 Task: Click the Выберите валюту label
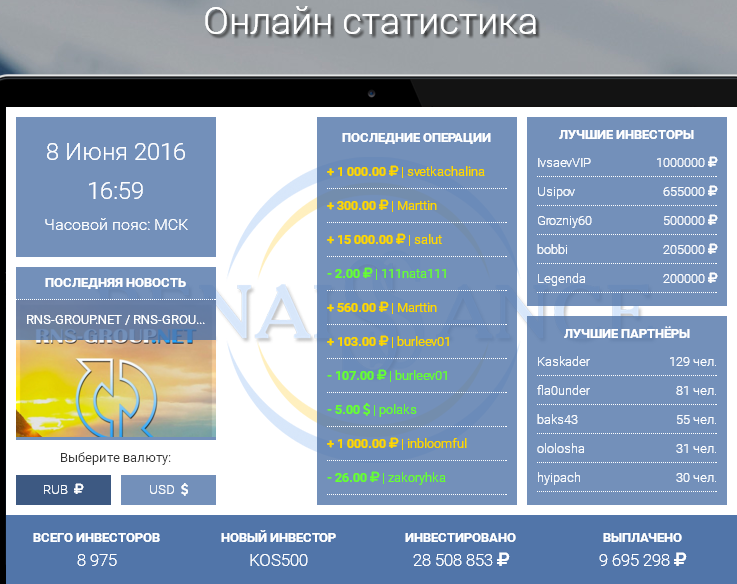coord(116,458)
